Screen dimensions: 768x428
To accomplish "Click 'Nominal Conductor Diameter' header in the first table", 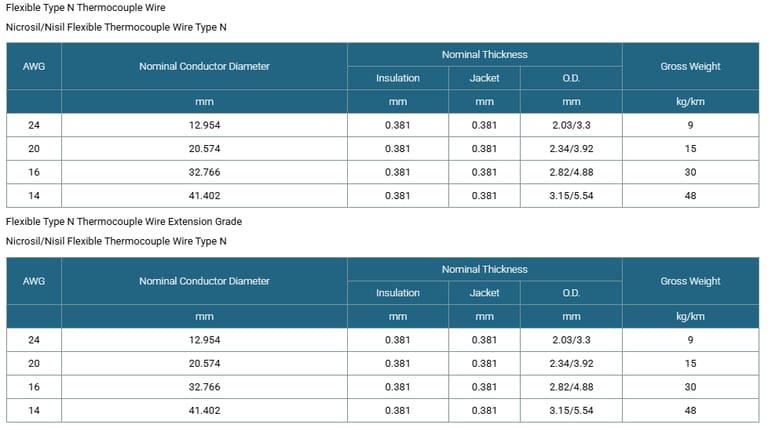I will click(204, 67).
